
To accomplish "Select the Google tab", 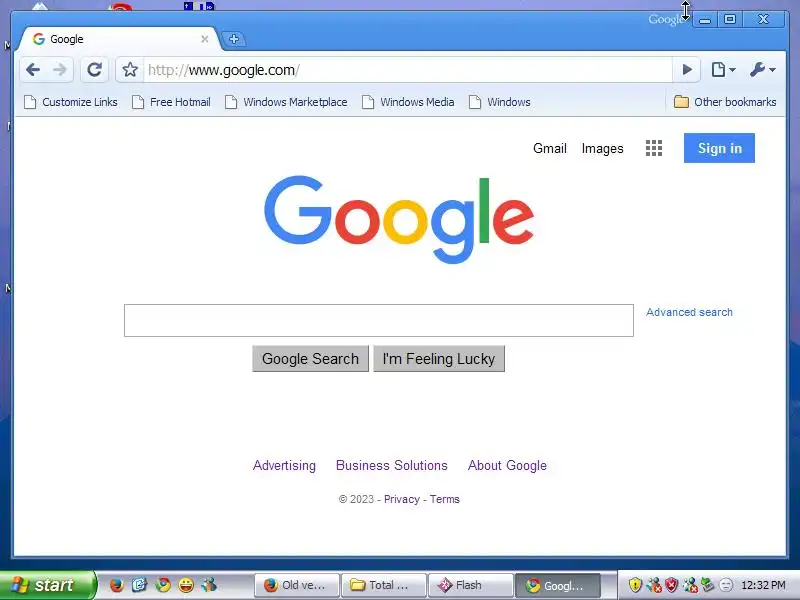I will [118, 39].
